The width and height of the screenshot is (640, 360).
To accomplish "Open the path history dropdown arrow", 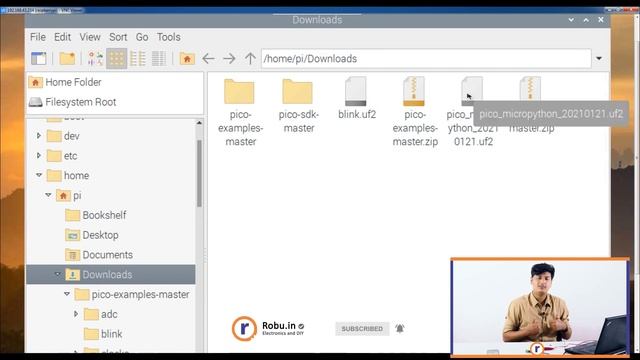I will (x=599, y=58).
